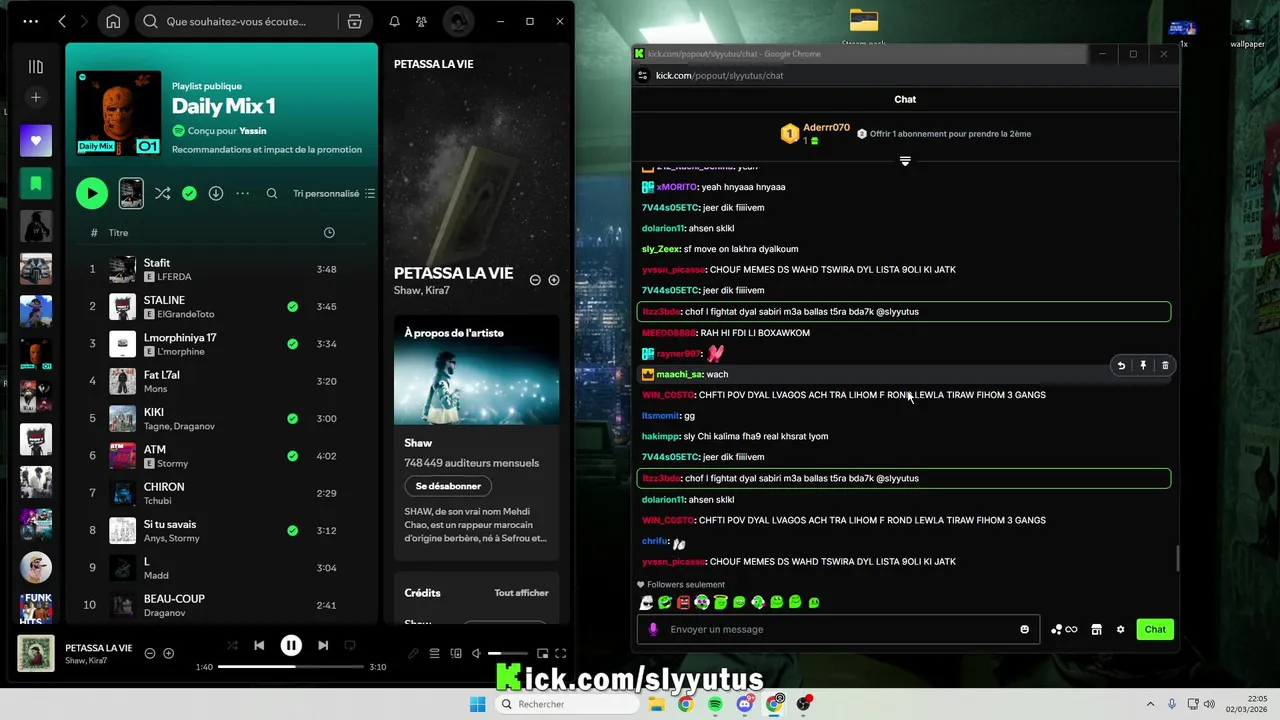Search within Daily Mix 1 playlist
1280x720 pixels.
click(271, 193)
